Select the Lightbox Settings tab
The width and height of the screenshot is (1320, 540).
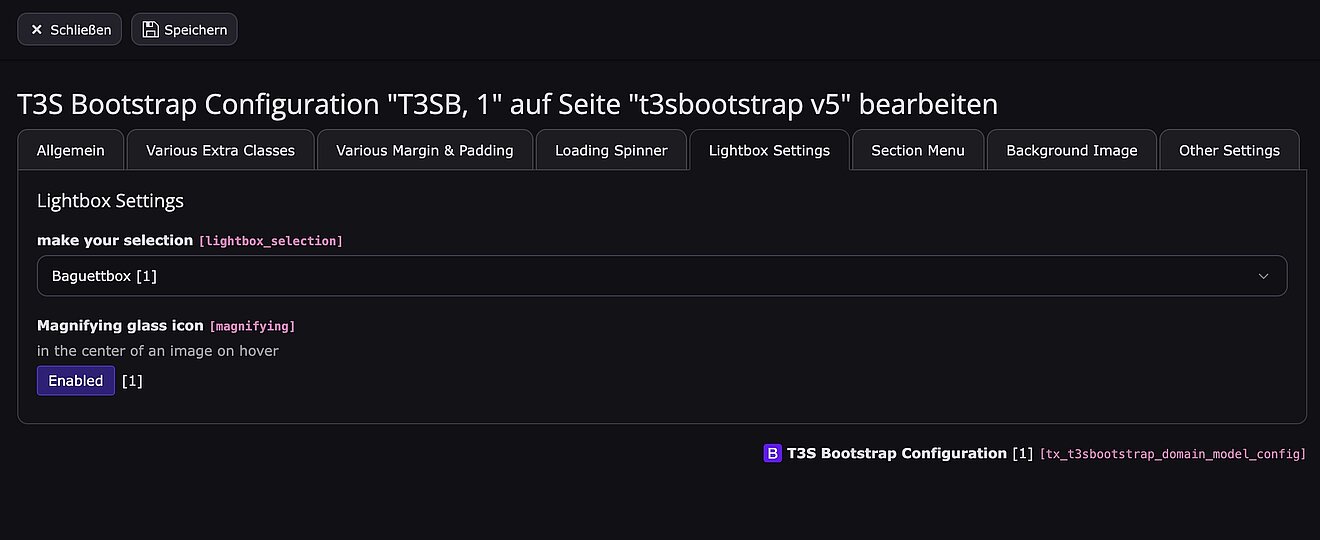769,151
